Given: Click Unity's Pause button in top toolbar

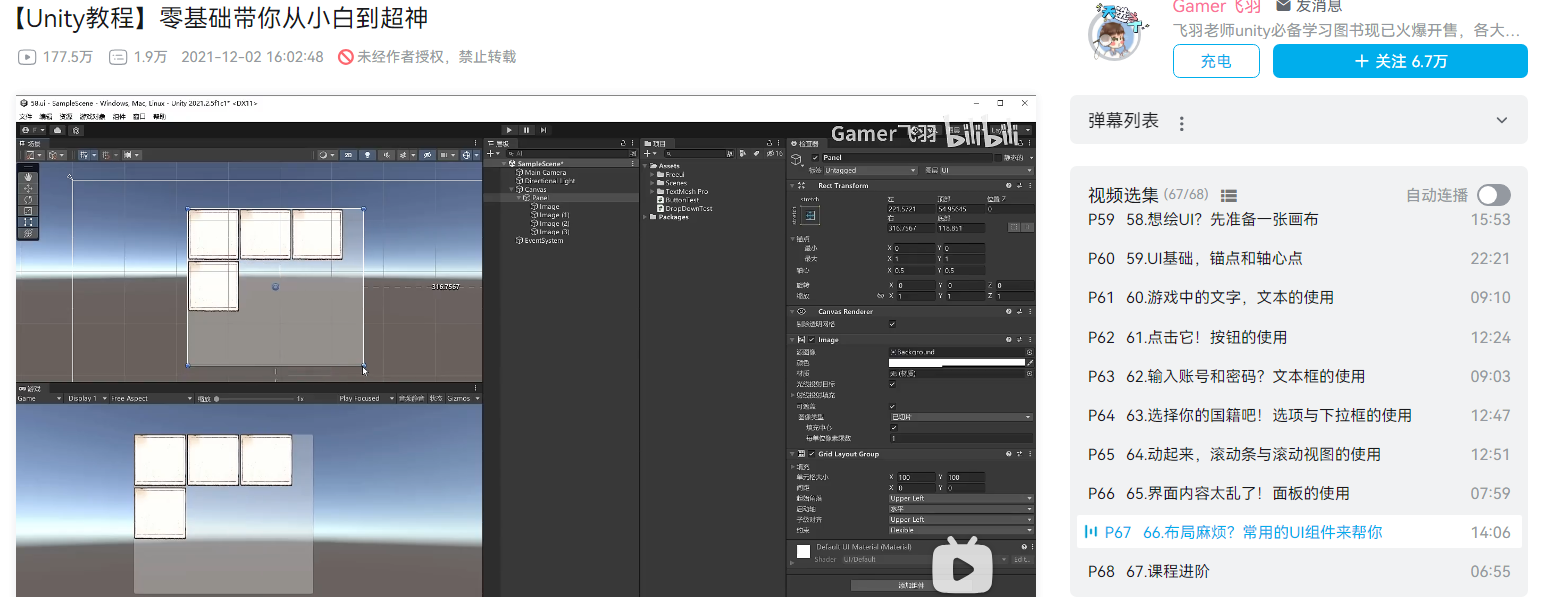Looking at the screenshot, I should (526, 130).
